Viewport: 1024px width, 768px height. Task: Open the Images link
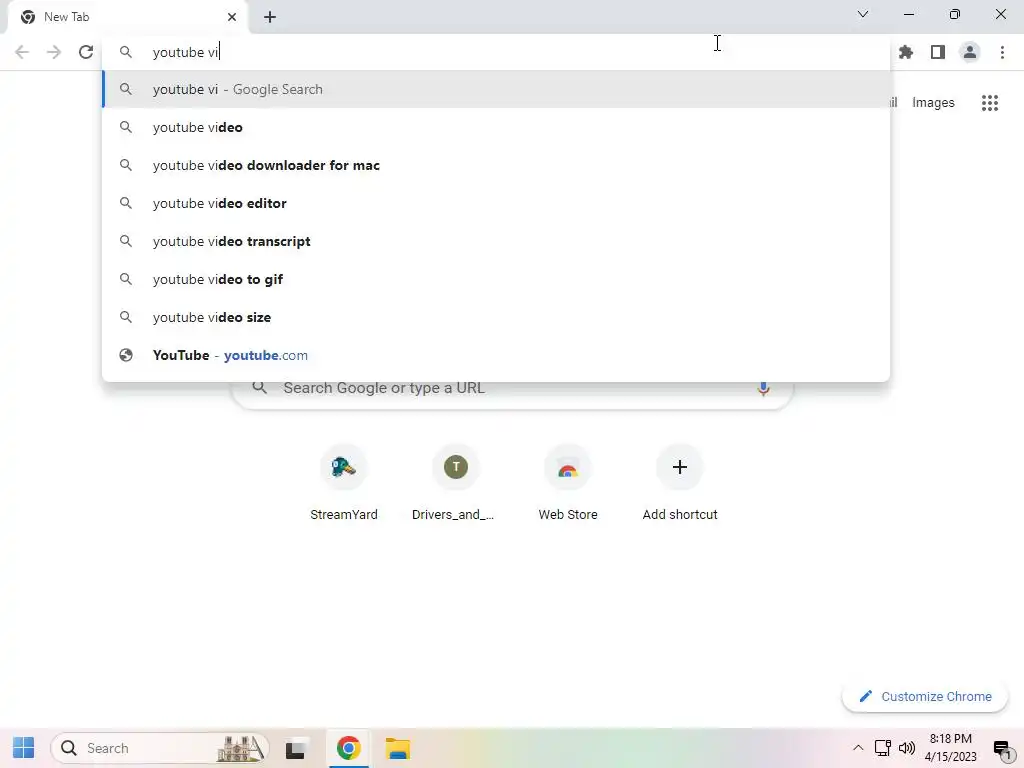tap(933, 103)
